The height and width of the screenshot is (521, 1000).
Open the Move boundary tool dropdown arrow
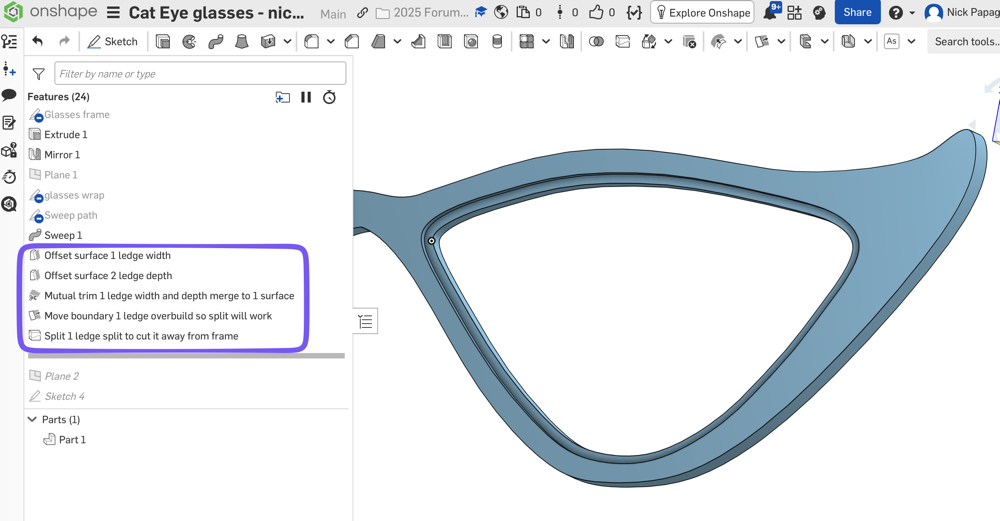click(781, 42)
